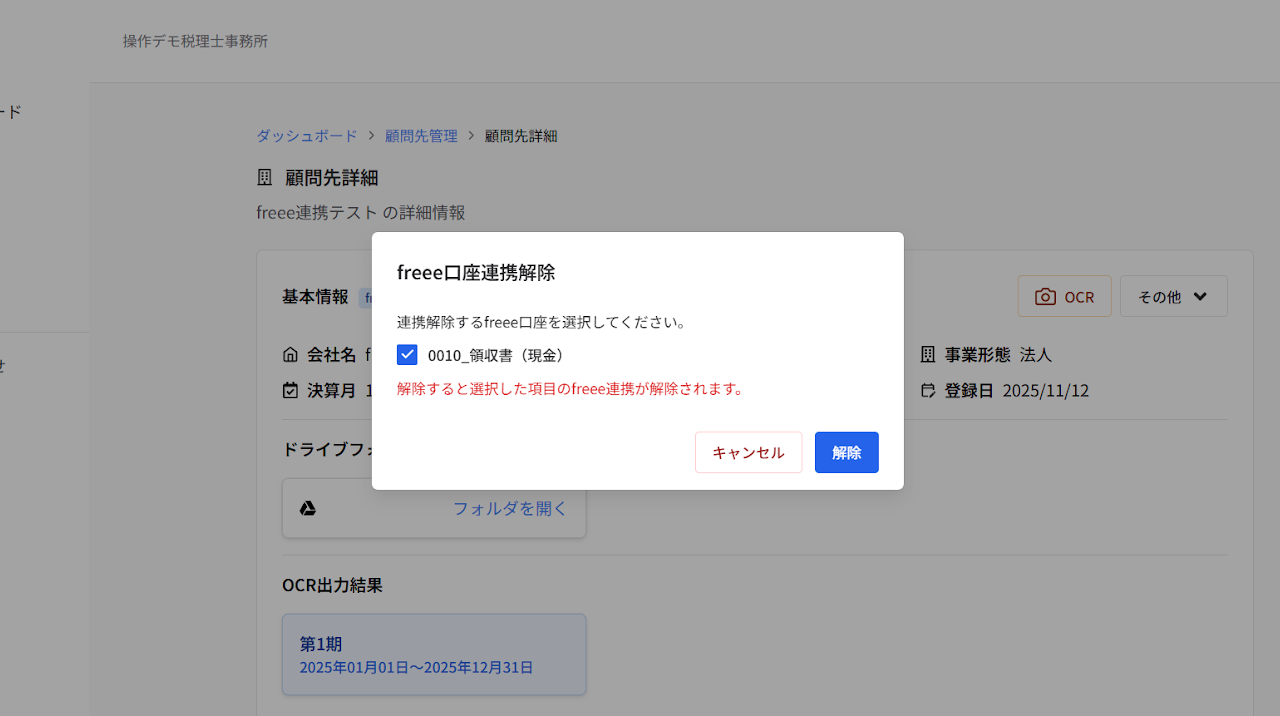Click the OCR camera icon
Screen dimensions: 1280x716
point(1045,297)
